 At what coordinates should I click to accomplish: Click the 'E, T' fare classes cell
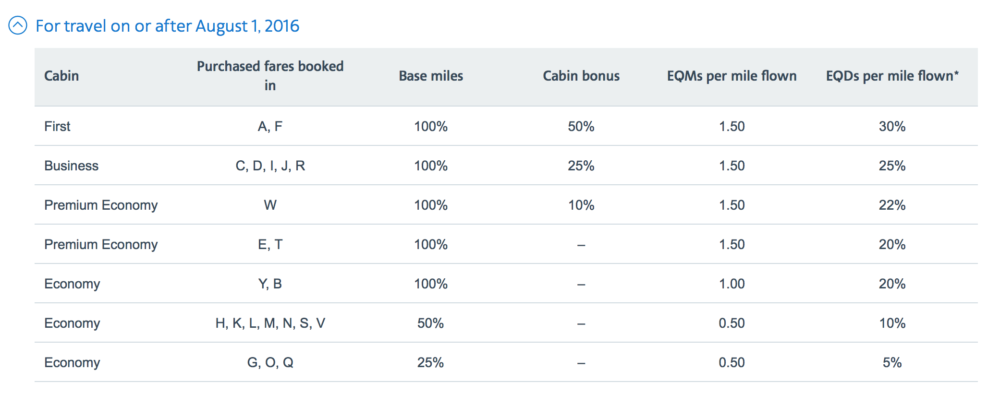pyautogui.click(x=270, y=244)
